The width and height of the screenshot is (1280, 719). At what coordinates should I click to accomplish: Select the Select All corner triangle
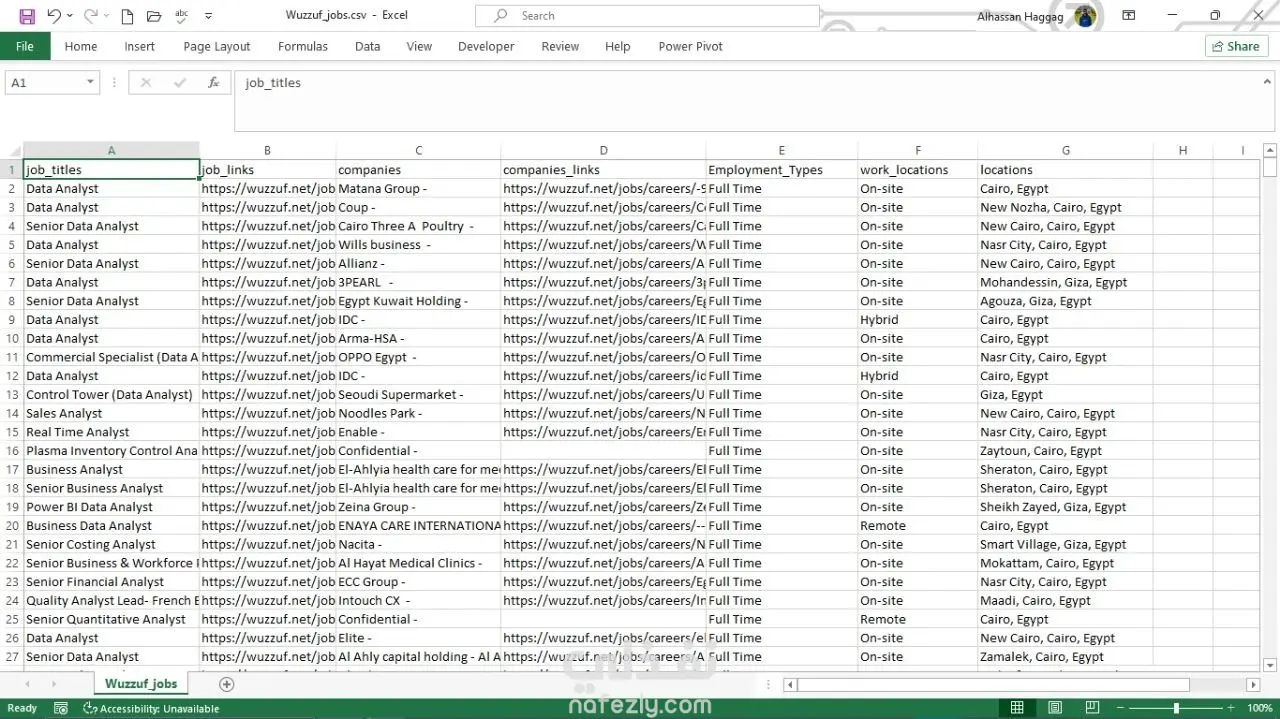pos(12,150)
